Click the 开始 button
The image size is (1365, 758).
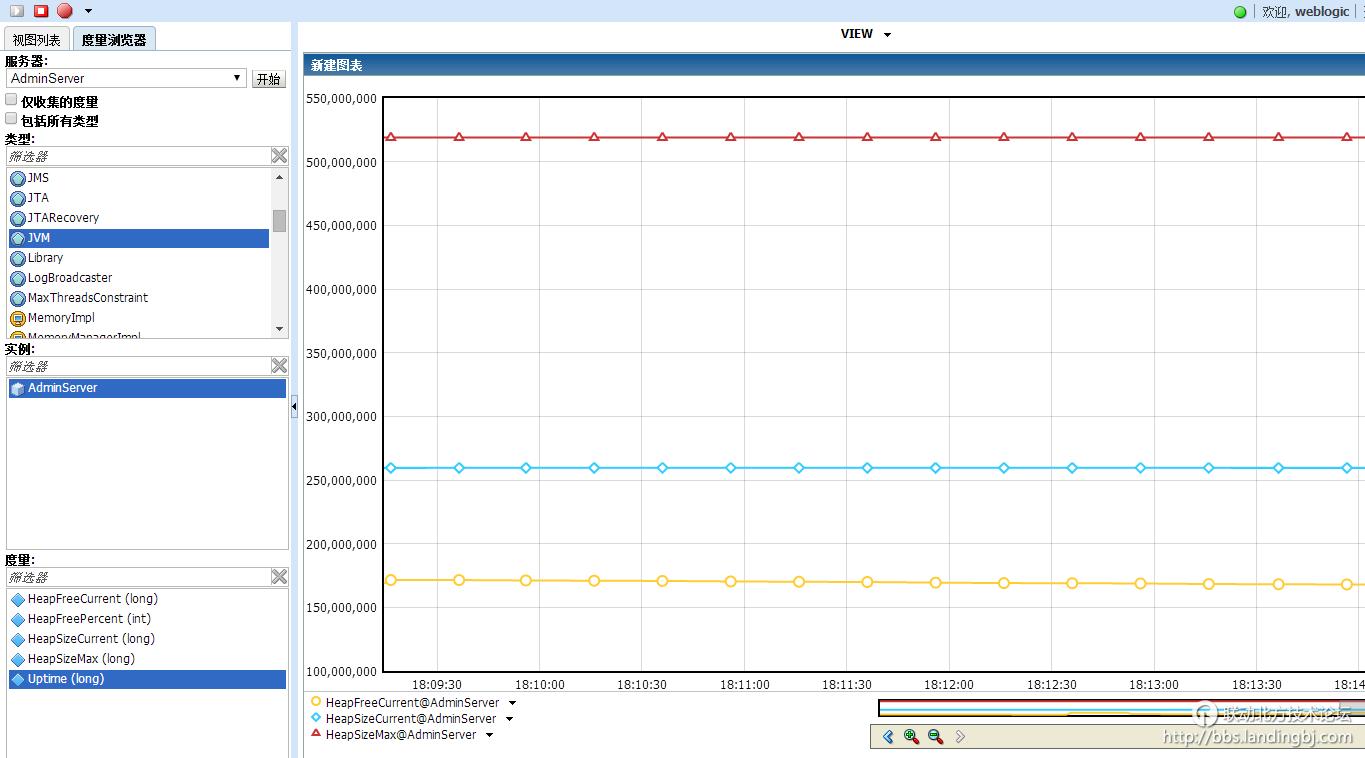(269, 79)
